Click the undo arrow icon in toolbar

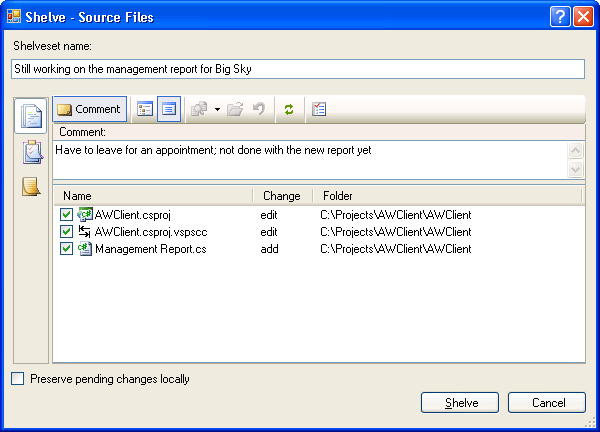click(x=259, y=109)
